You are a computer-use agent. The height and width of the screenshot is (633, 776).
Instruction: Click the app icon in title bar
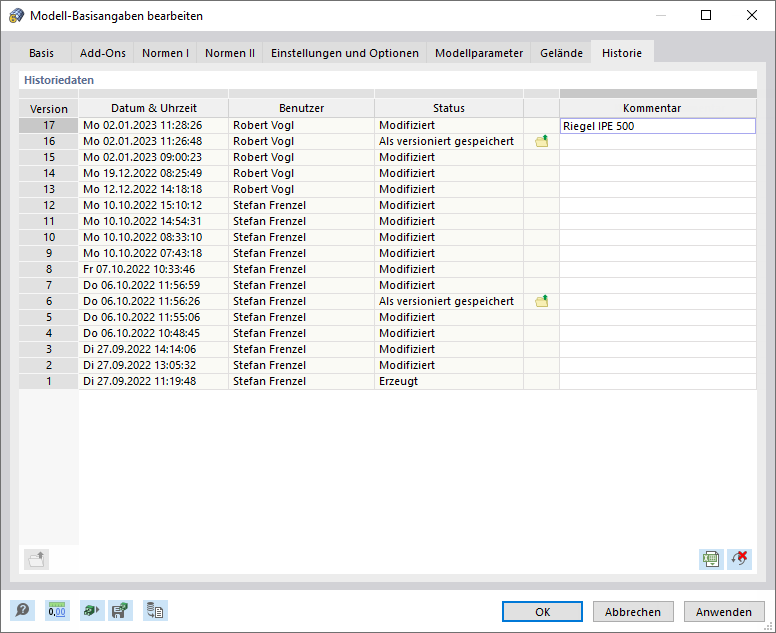[16, 16]
